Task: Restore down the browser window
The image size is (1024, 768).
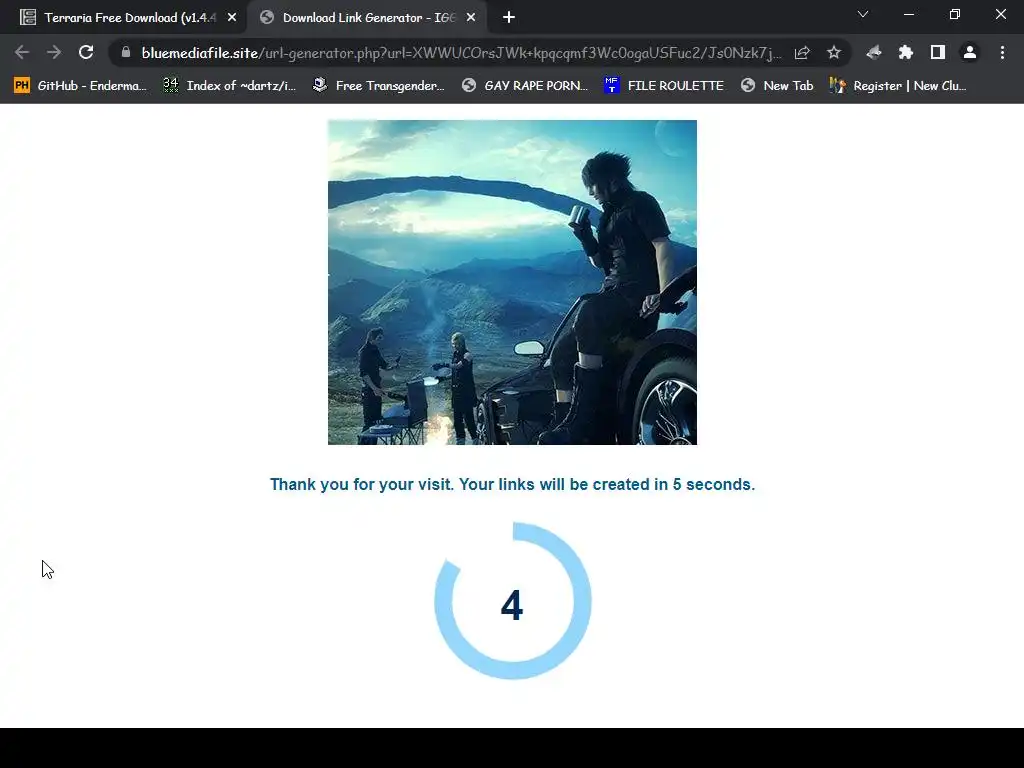Action: (954, 14)
